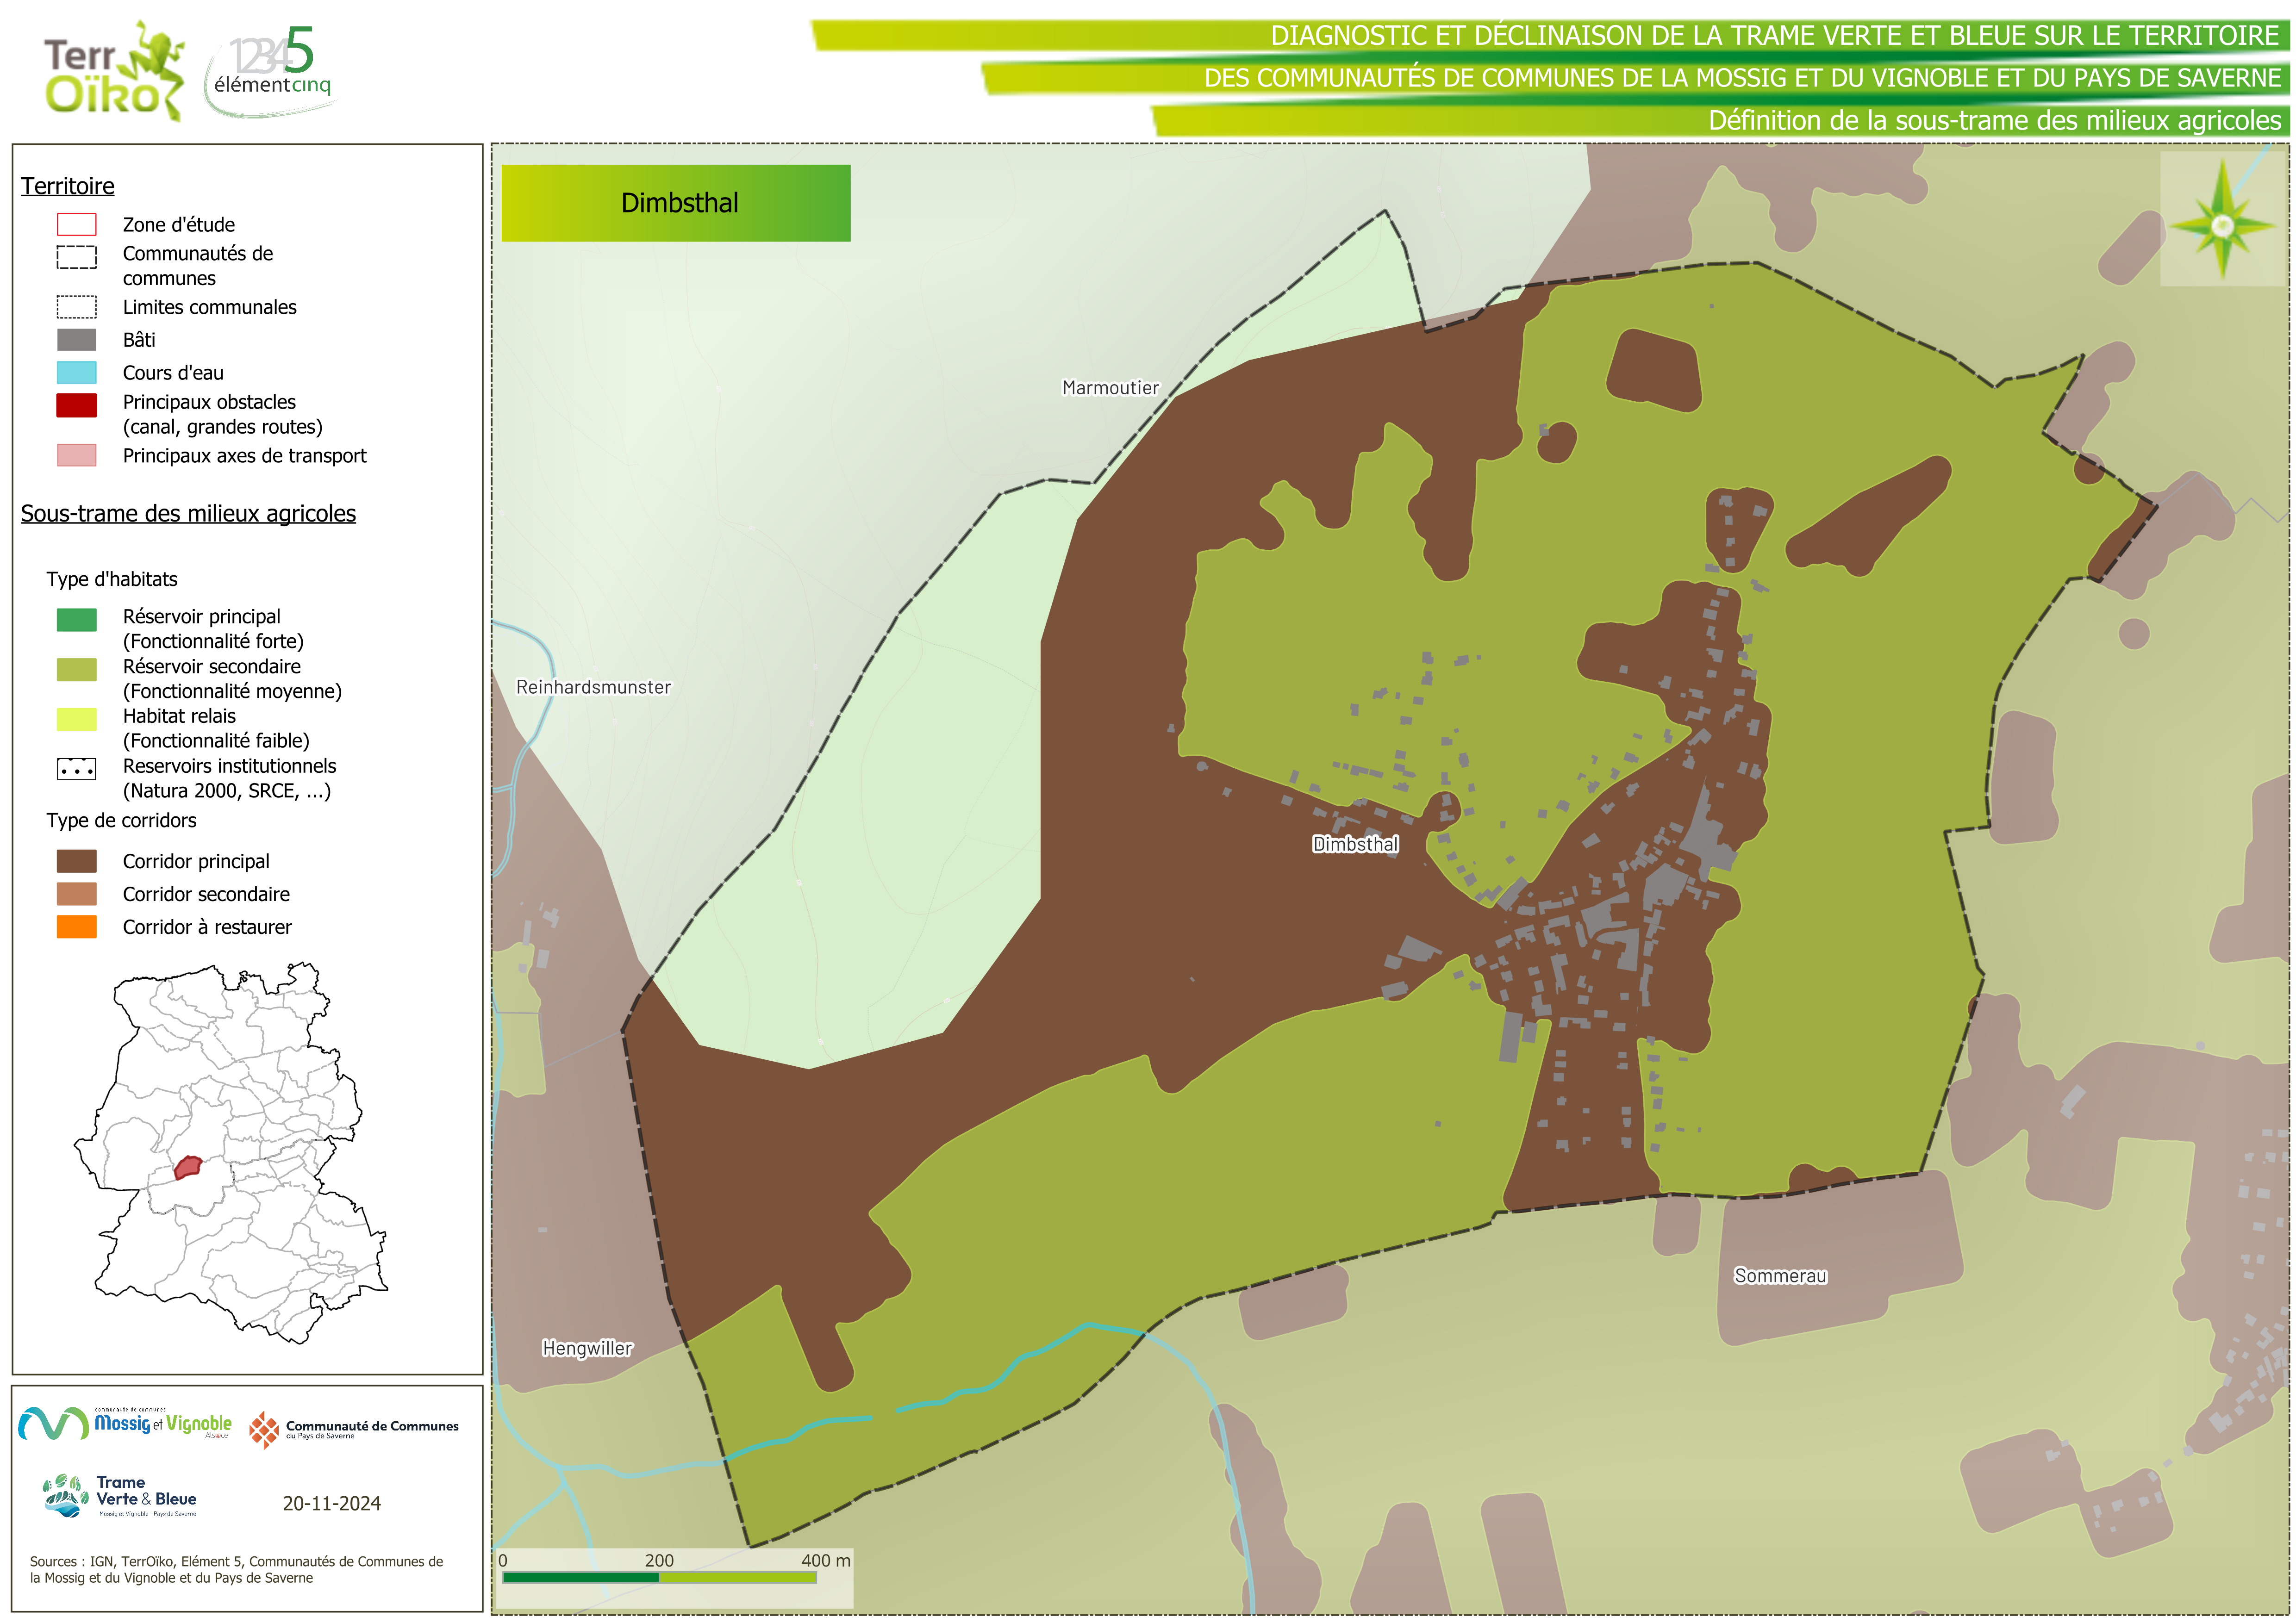Click the Sommerau map label
This screenshot has width=2296, height=1623.
click(1780, 1276)
